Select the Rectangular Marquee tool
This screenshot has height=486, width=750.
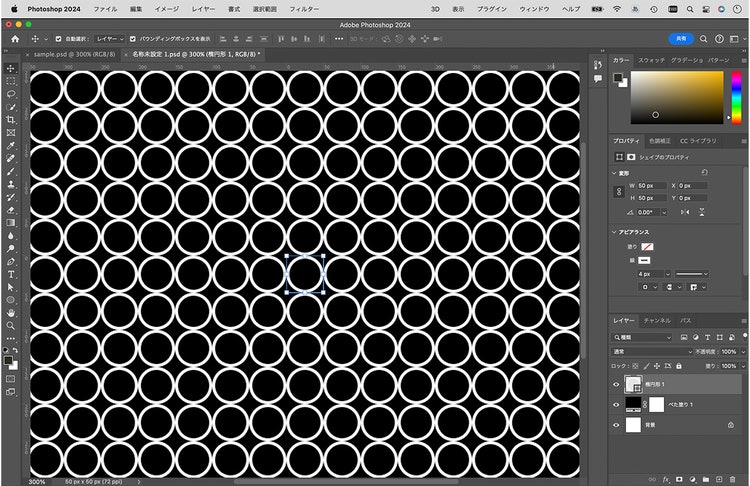pos(11,81)
